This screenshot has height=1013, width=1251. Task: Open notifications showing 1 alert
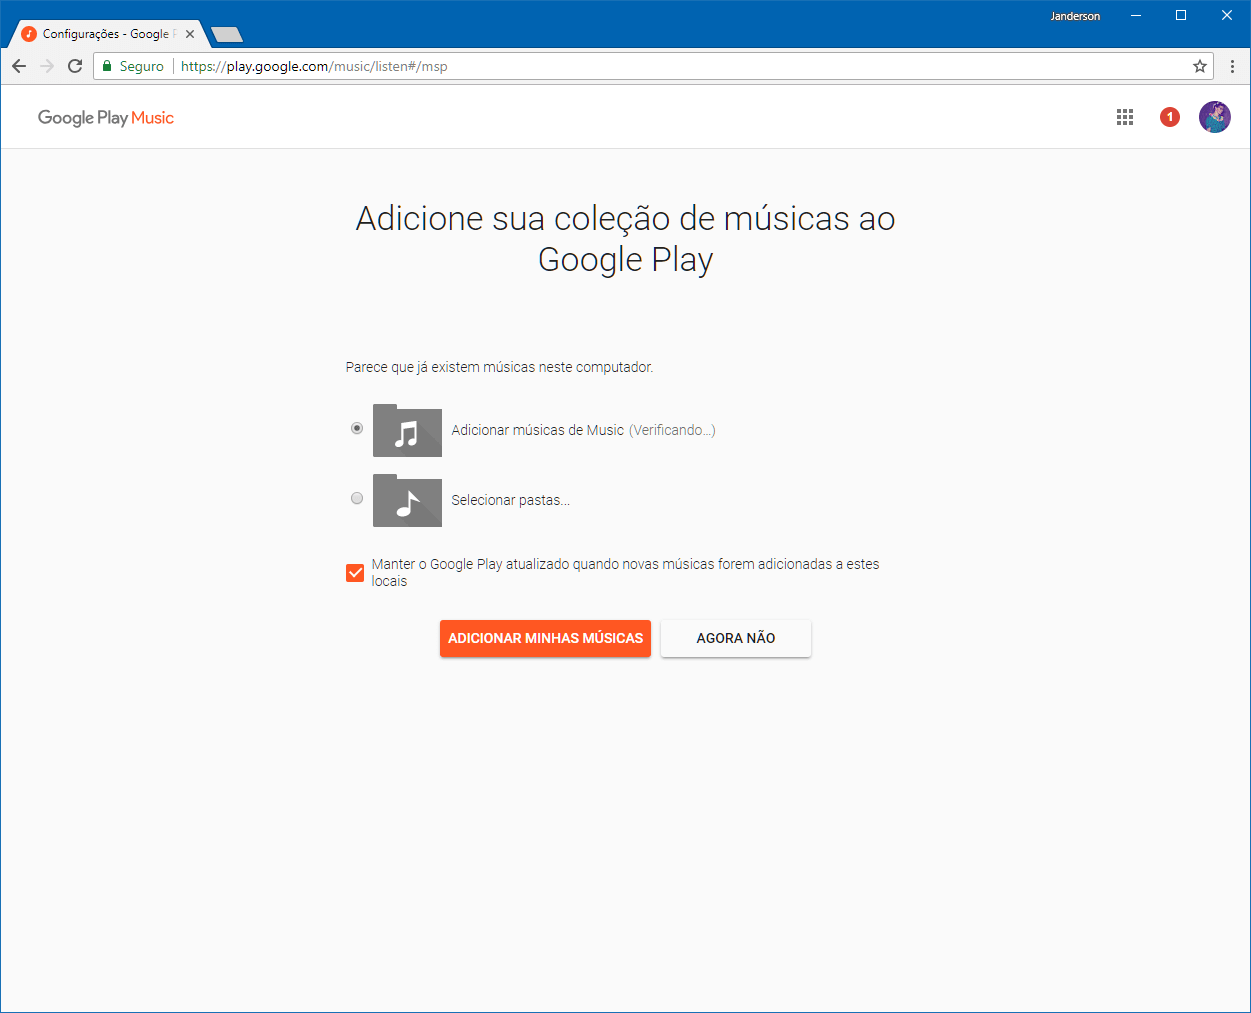pyautogui.click(x=1169, y=117)
